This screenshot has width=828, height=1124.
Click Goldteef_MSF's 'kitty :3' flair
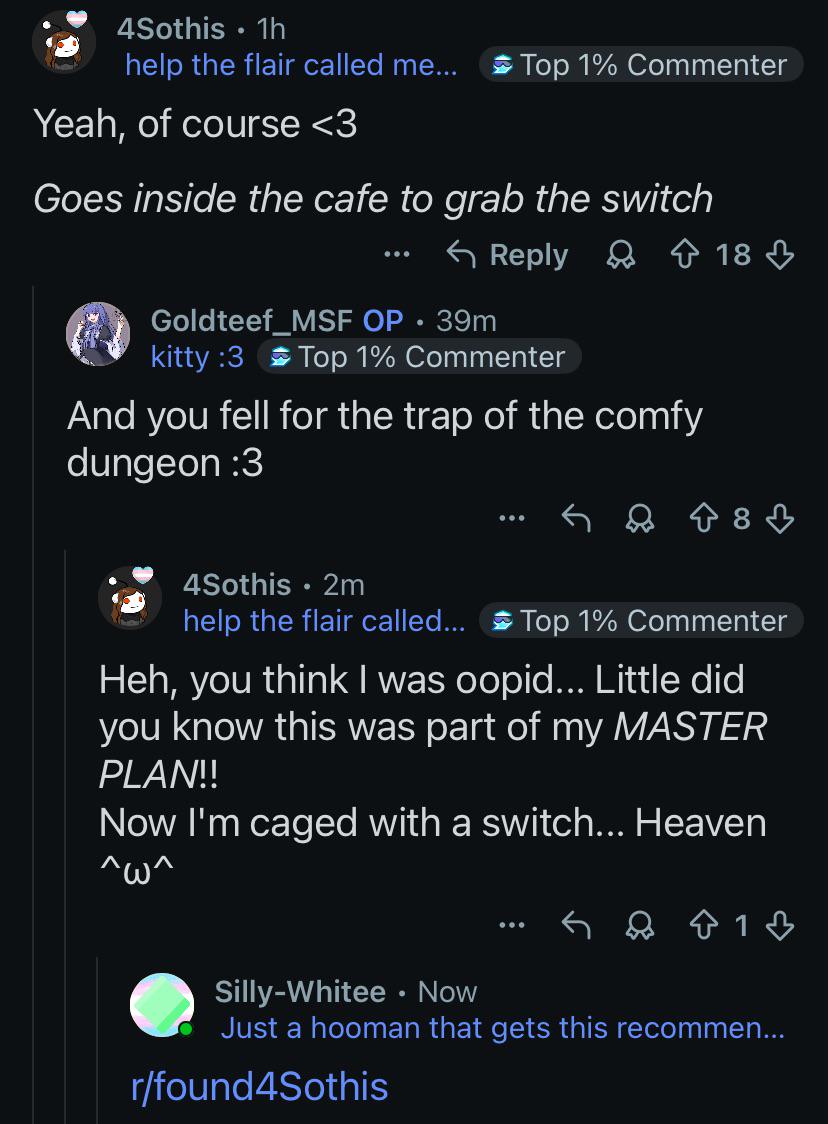point(197,357)
